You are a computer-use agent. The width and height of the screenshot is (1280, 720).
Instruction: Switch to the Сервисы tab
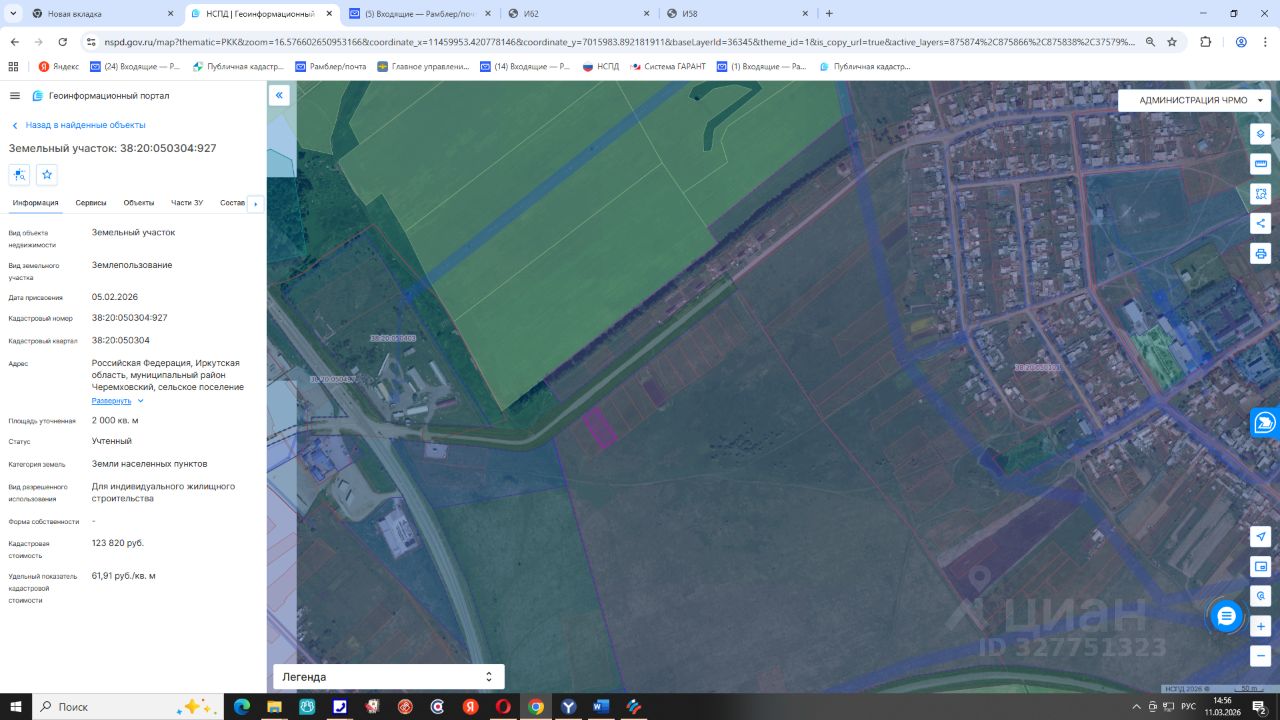(91, 203)
